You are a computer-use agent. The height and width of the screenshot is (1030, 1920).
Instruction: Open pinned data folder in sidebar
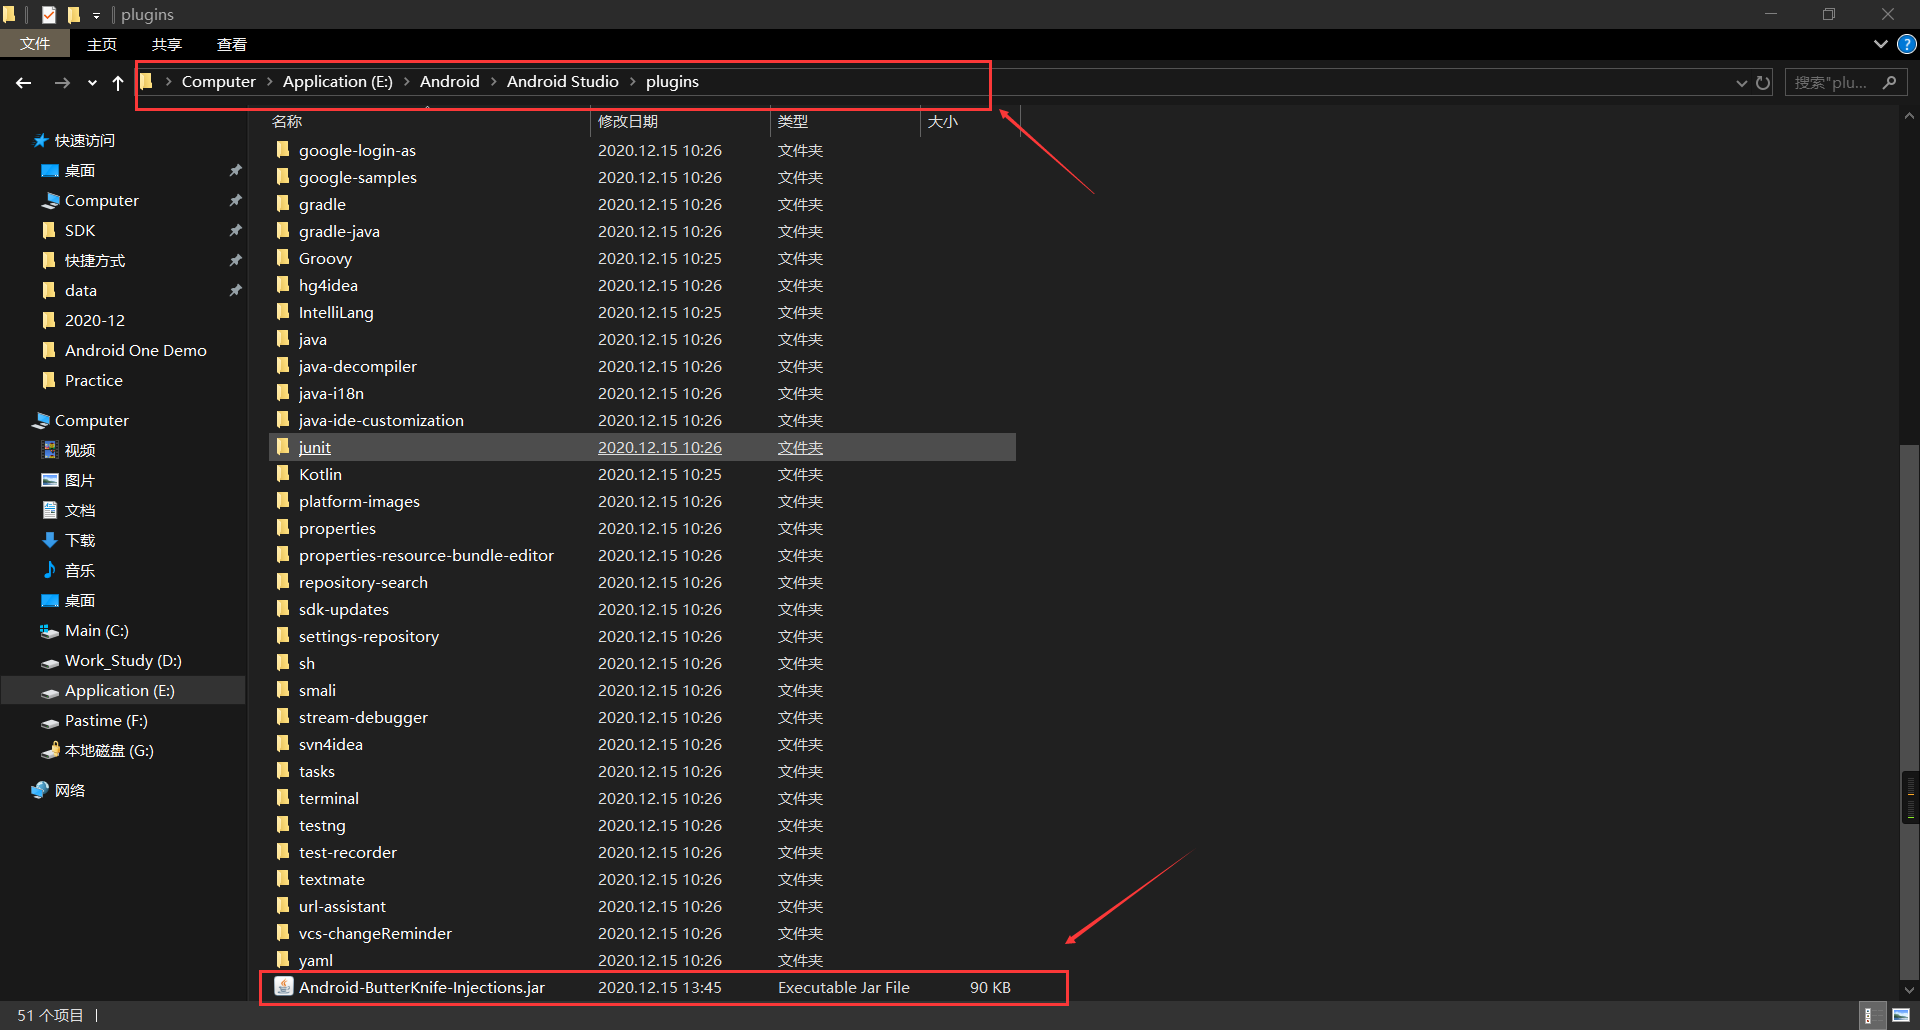81,291
